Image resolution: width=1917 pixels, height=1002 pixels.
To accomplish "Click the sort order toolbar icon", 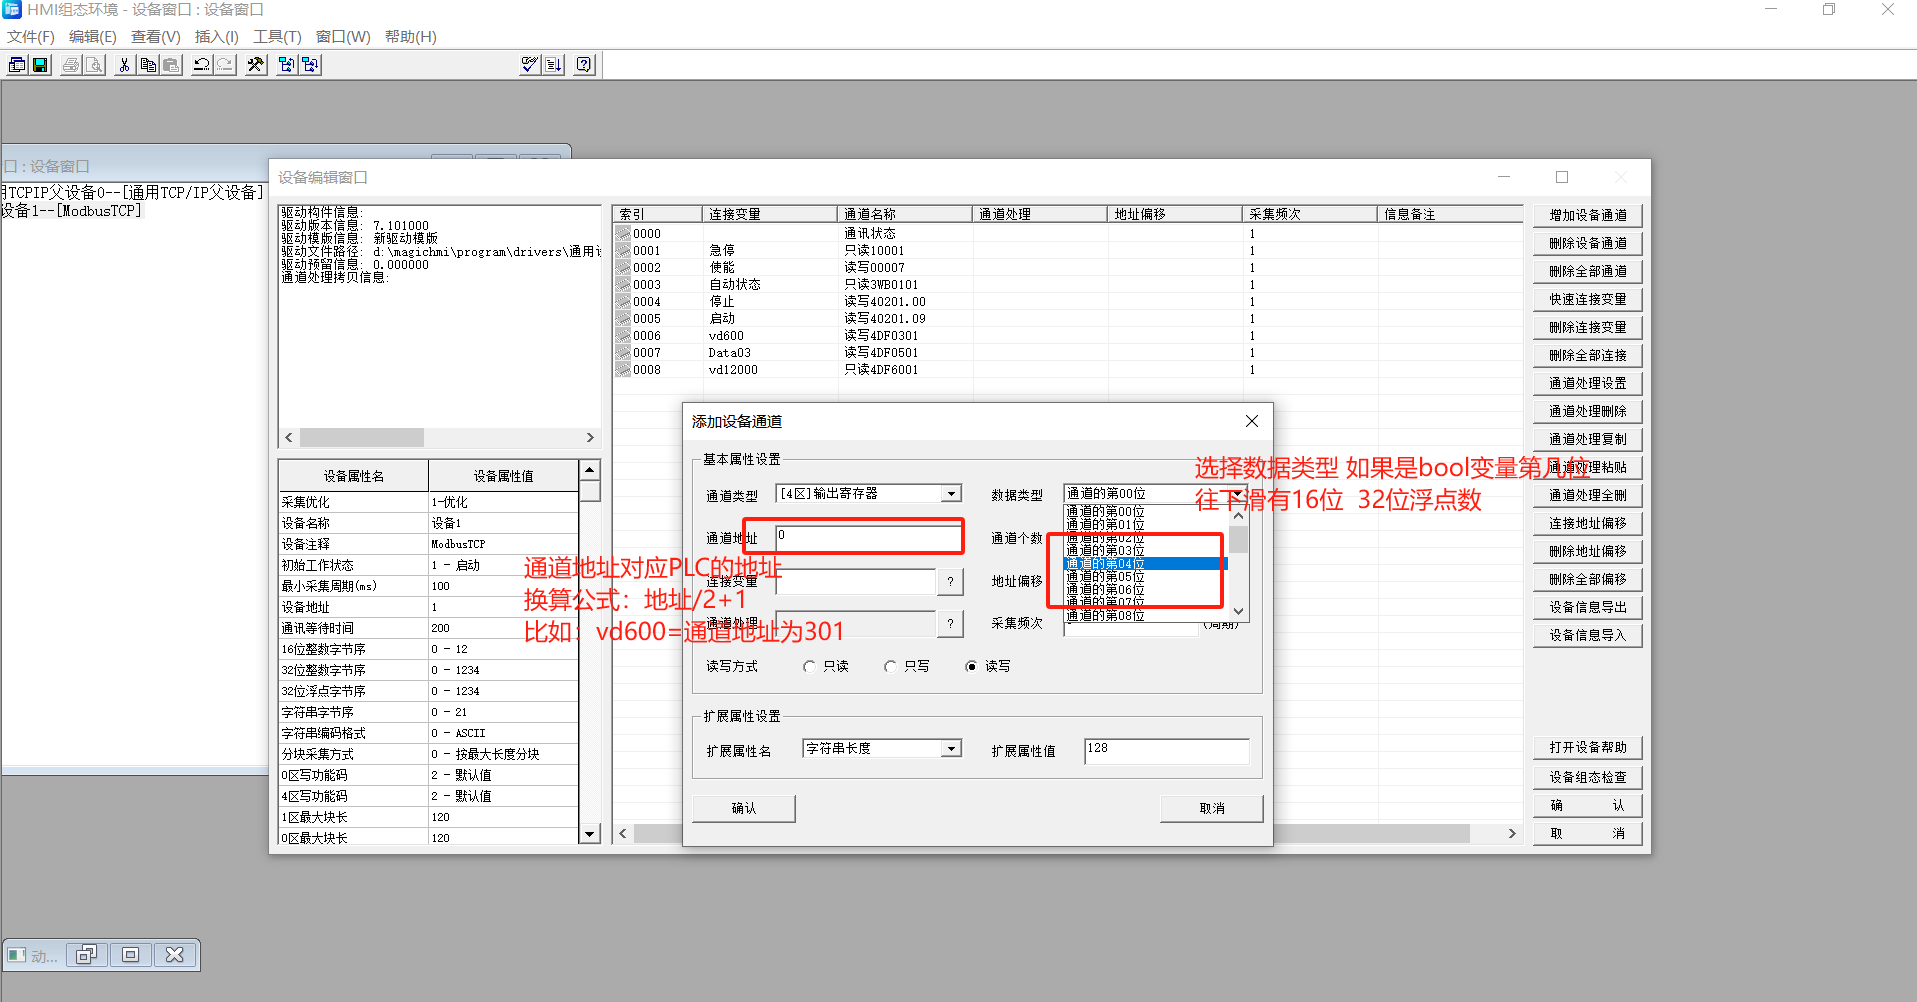I will 554,65.
